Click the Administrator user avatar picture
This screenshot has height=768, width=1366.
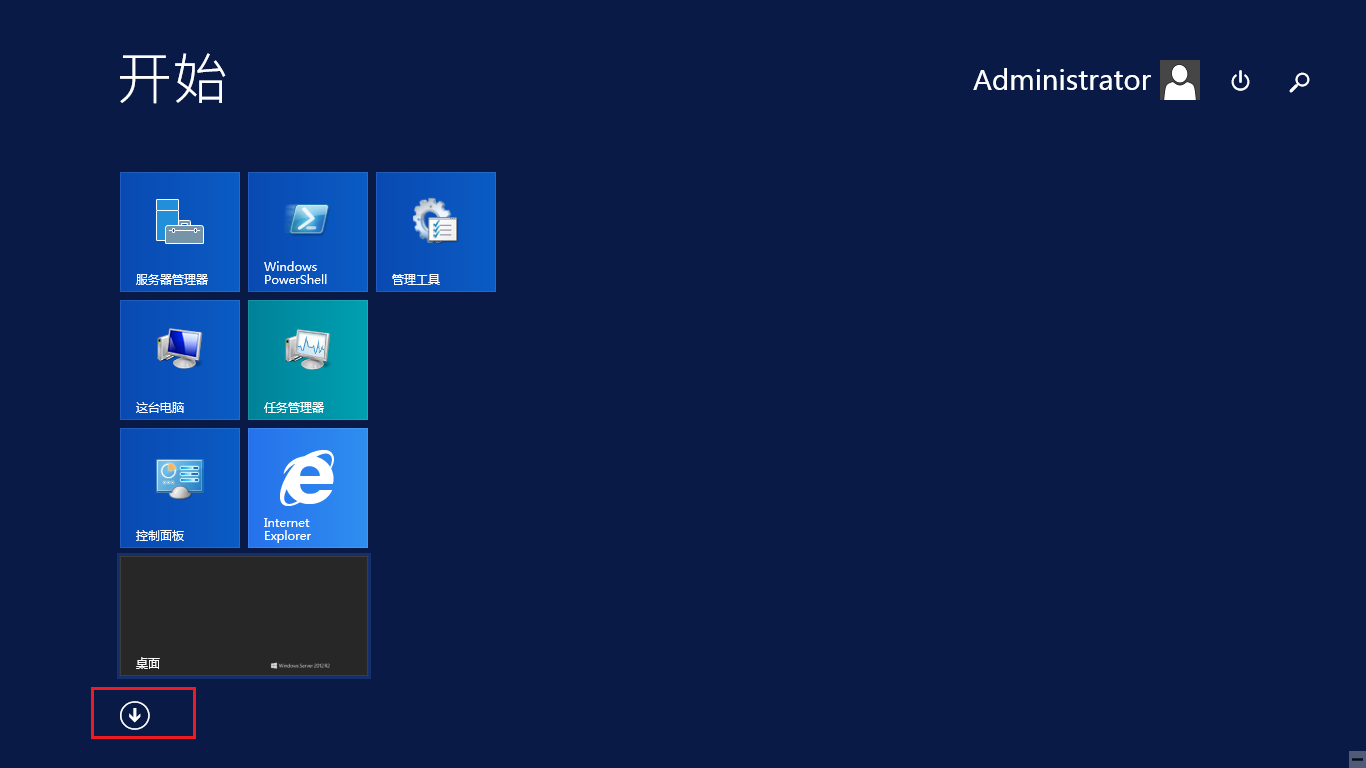pyautogui.click(x=1179, y=80)
